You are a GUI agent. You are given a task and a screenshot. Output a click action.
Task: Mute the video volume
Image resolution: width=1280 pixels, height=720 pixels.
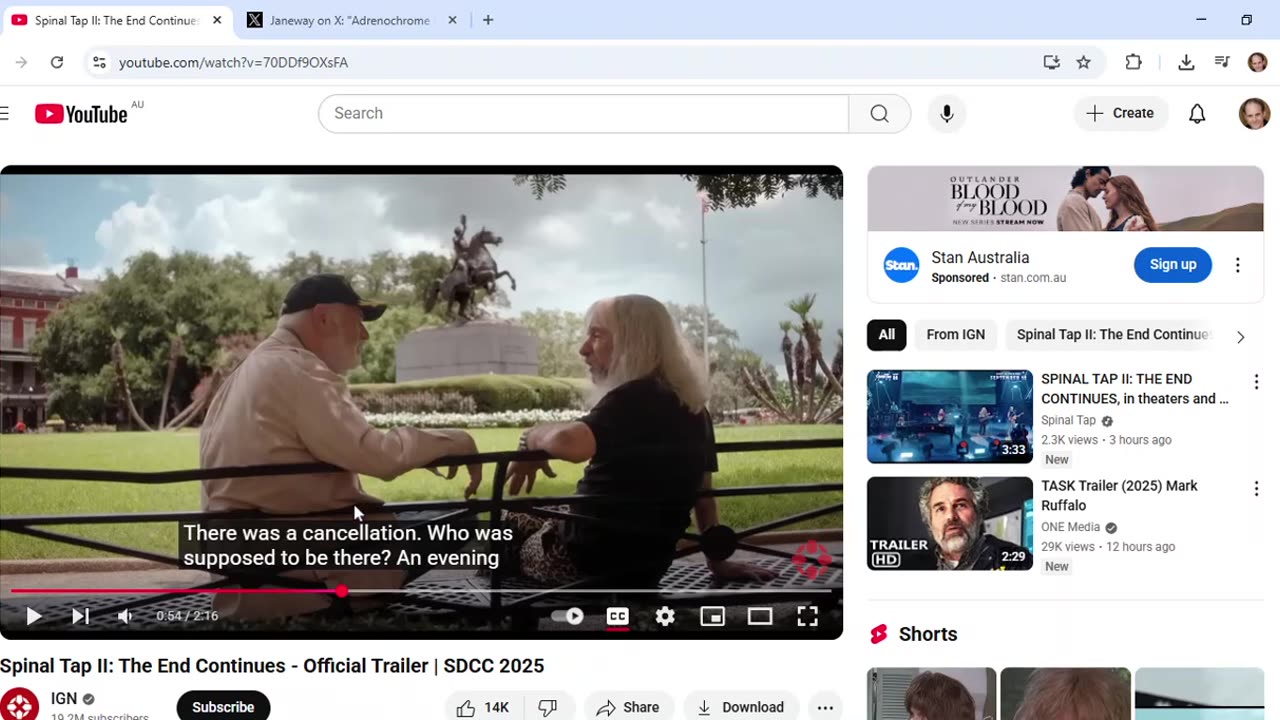click(x=125, y=616)
